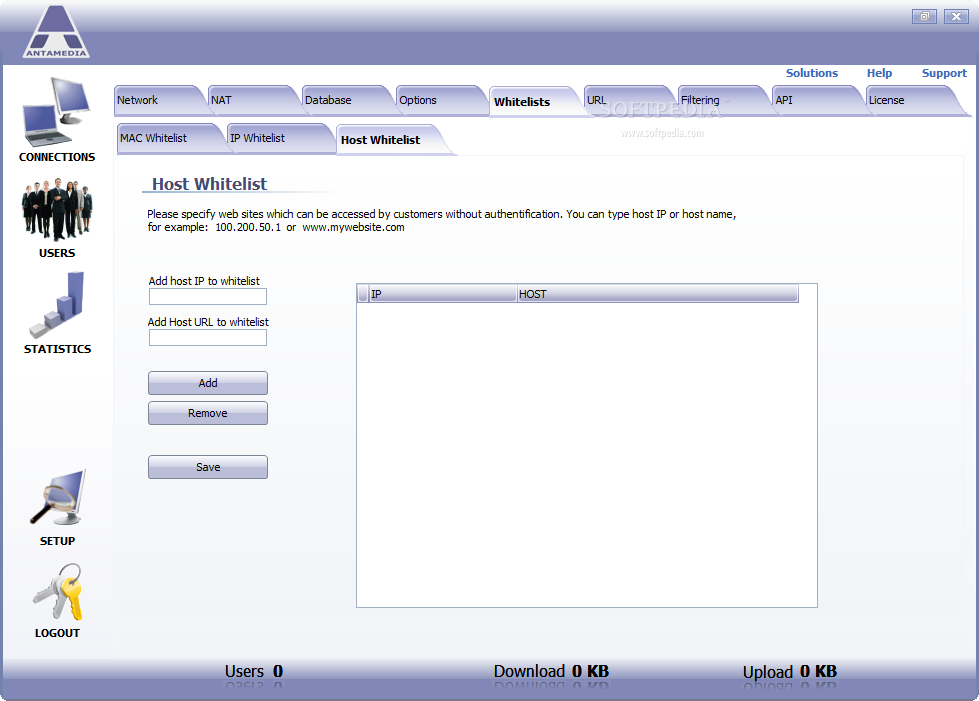The image size is (979, 701).
Task: Open the Support link
Action: point(944,73)
